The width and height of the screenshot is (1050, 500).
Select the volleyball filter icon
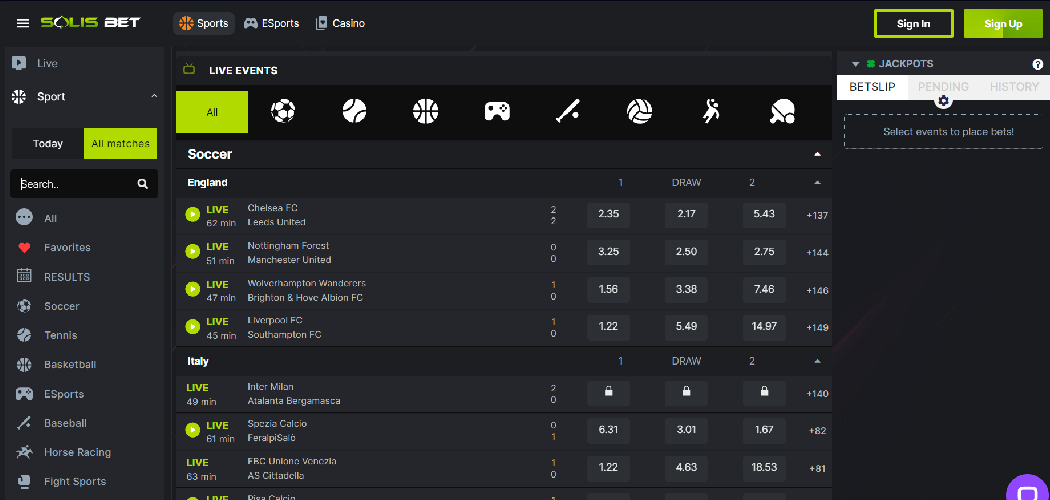pyautogui.click(x=640, y=111)
